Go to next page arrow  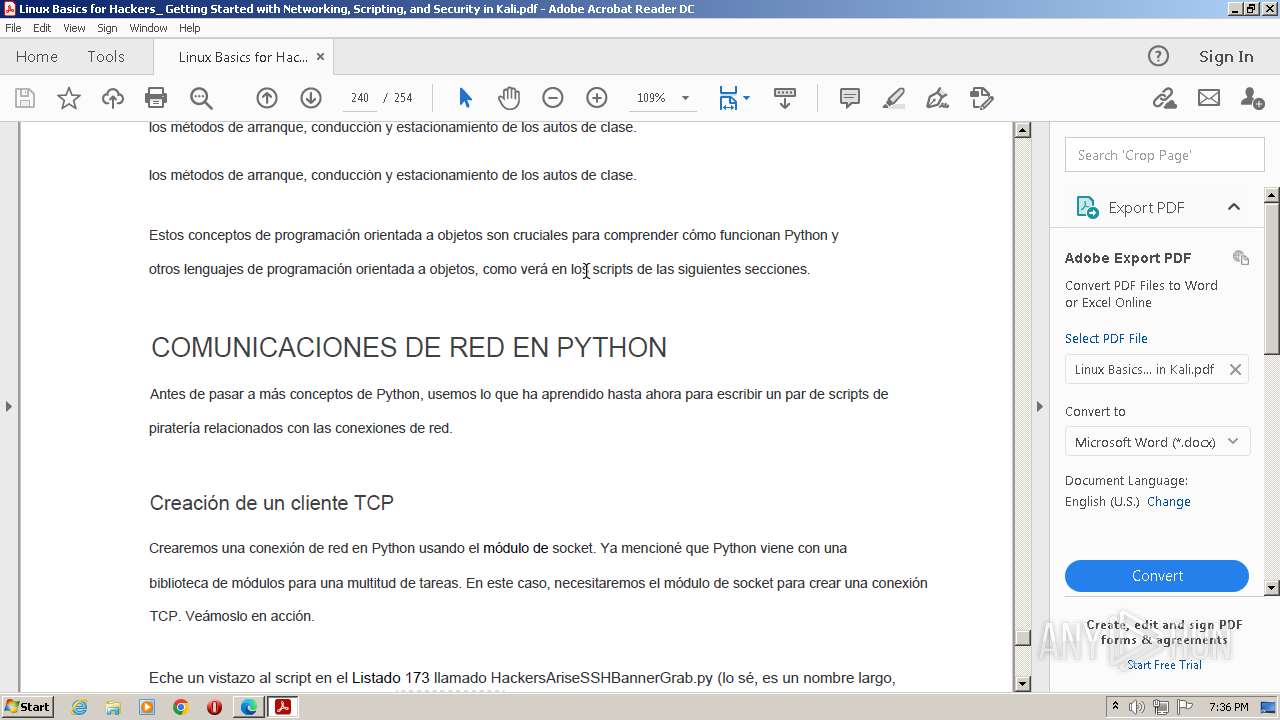[311, 98]
